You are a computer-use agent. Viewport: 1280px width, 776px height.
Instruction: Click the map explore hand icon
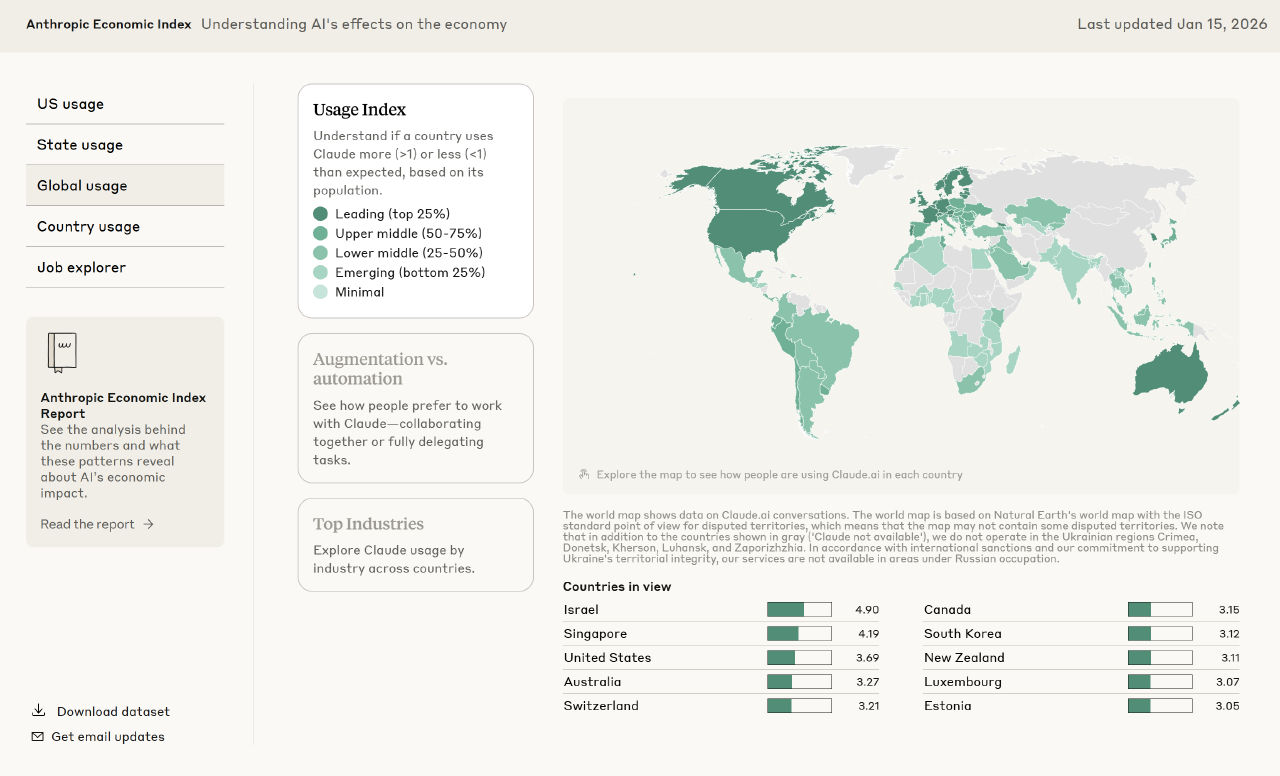tap(584, 475)
